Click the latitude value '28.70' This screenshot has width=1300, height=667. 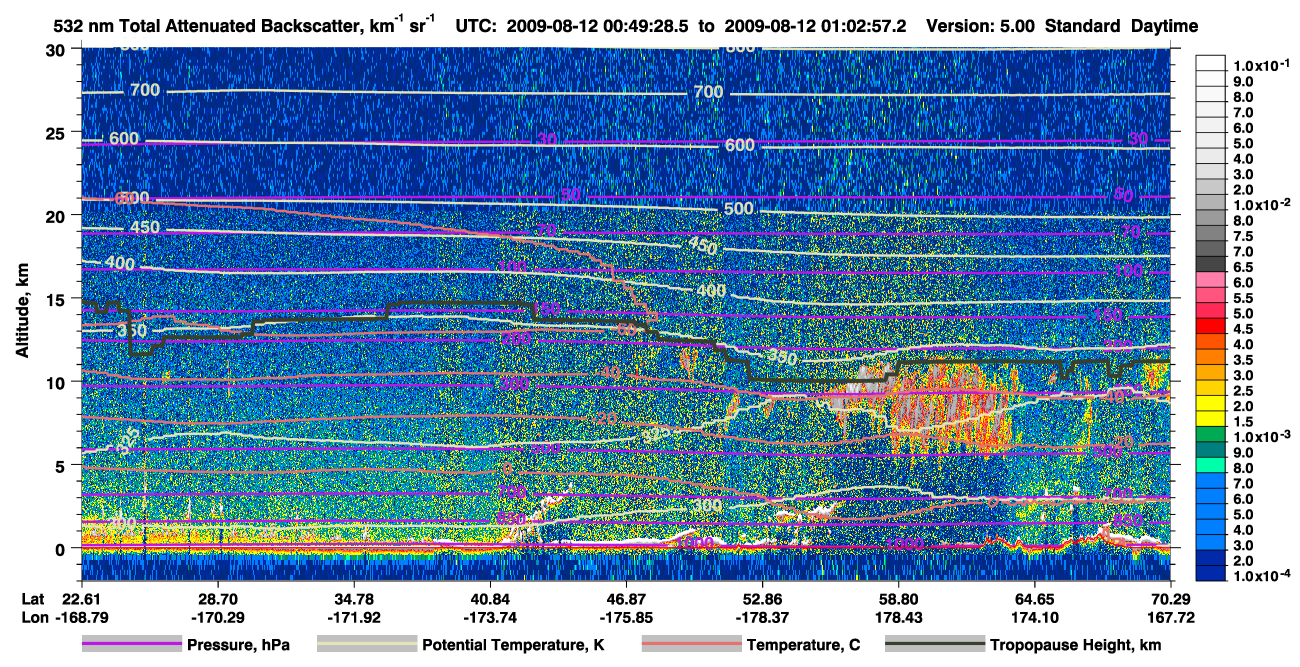coord(217,598)
